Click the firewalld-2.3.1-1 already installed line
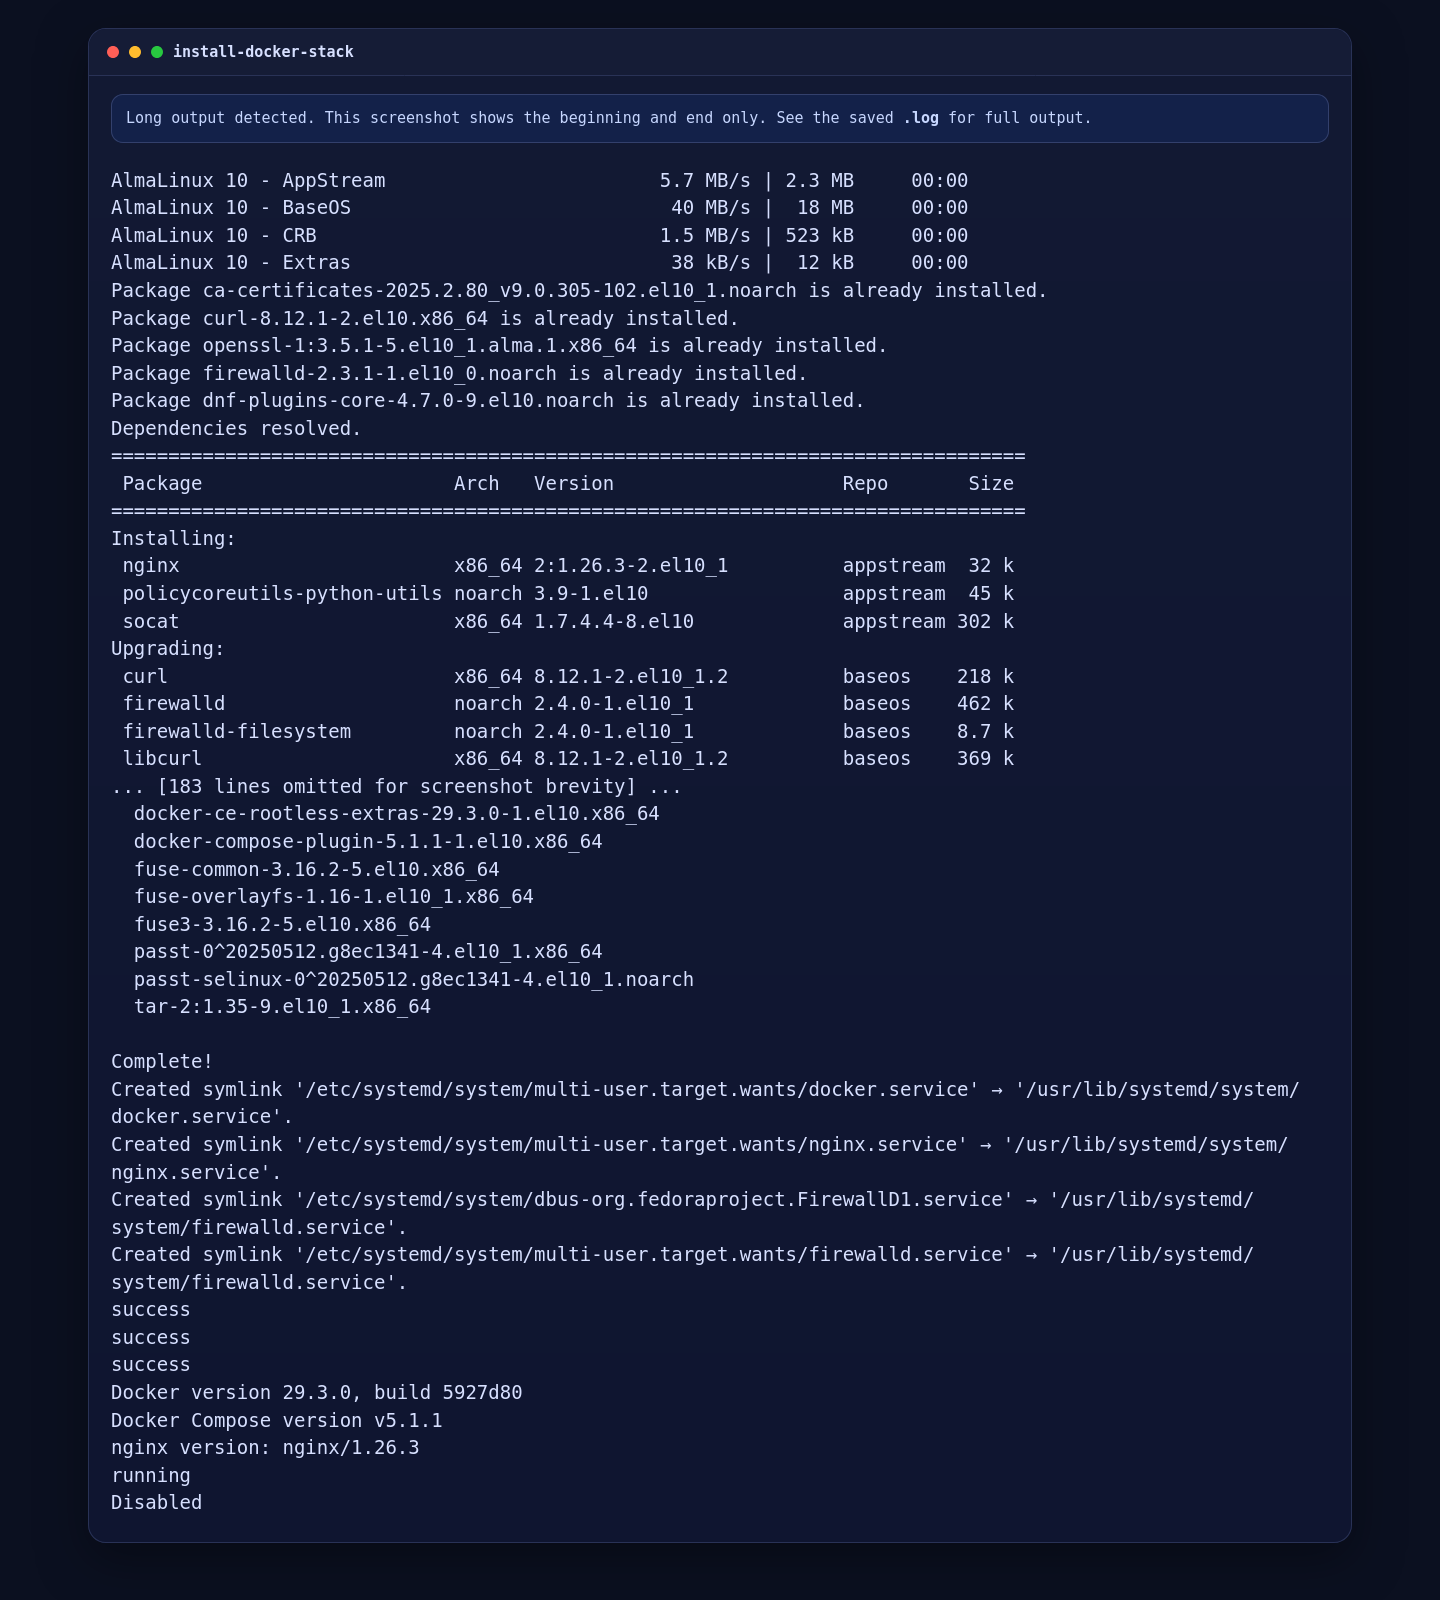This screenshot has width=1440, height=1600. (459, 374)
